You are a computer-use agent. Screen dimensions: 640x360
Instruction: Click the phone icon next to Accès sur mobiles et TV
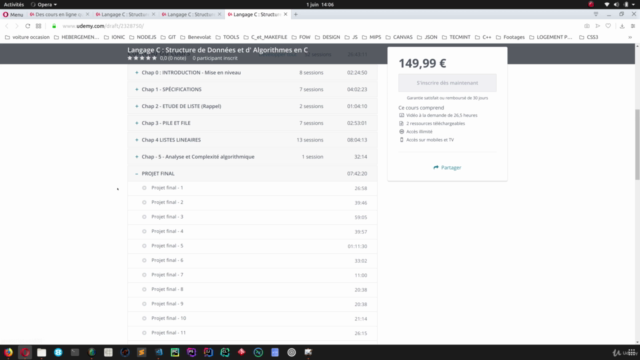[401, 140]
